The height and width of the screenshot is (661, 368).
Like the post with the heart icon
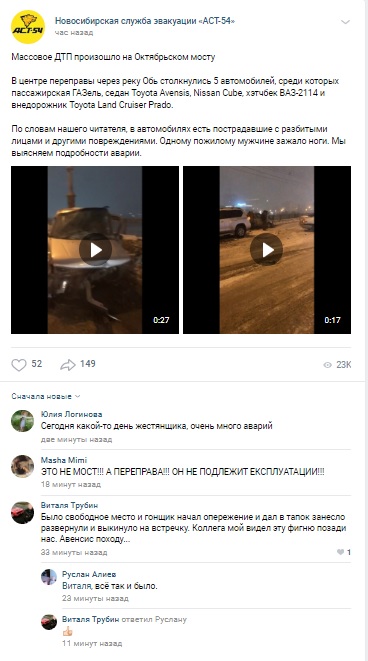point(19,365)
